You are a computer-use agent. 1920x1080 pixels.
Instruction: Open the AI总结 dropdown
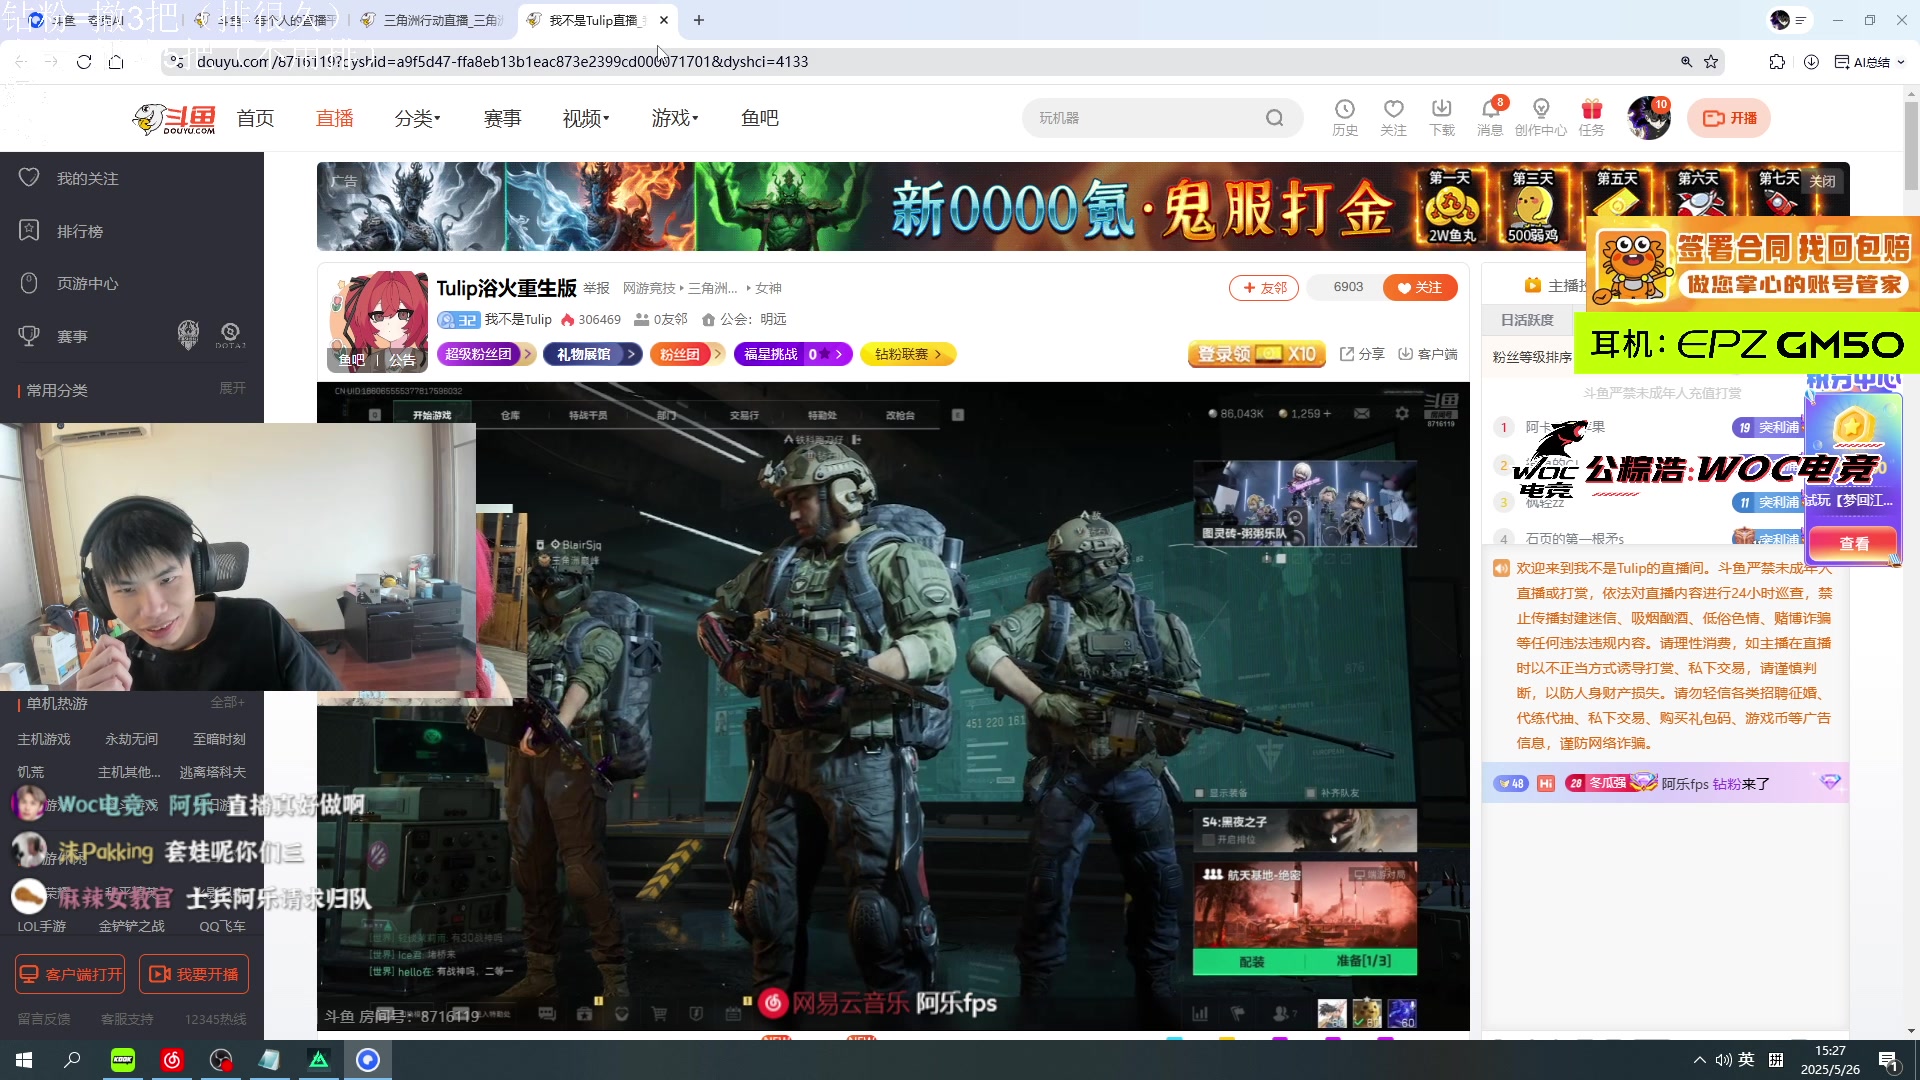click(x=1869, y=62)
